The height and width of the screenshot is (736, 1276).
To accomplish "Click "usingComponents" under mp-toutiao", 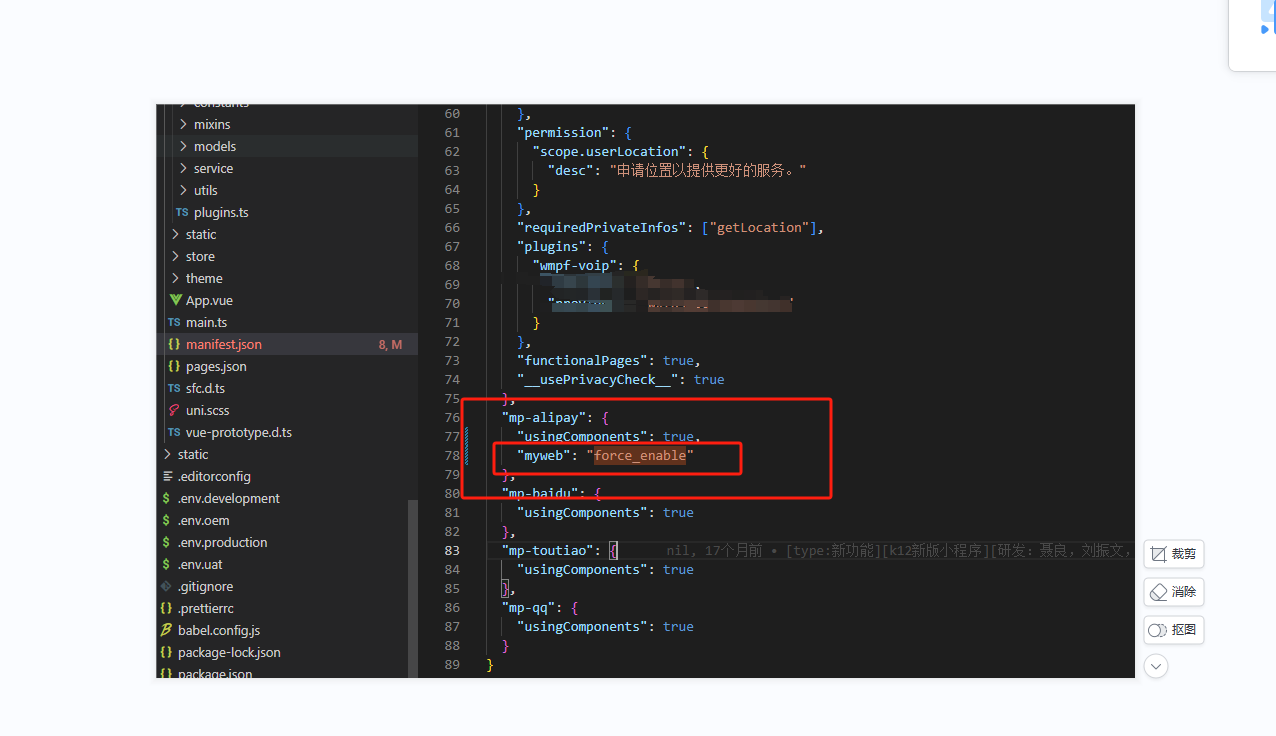I will tap(584, 569).
